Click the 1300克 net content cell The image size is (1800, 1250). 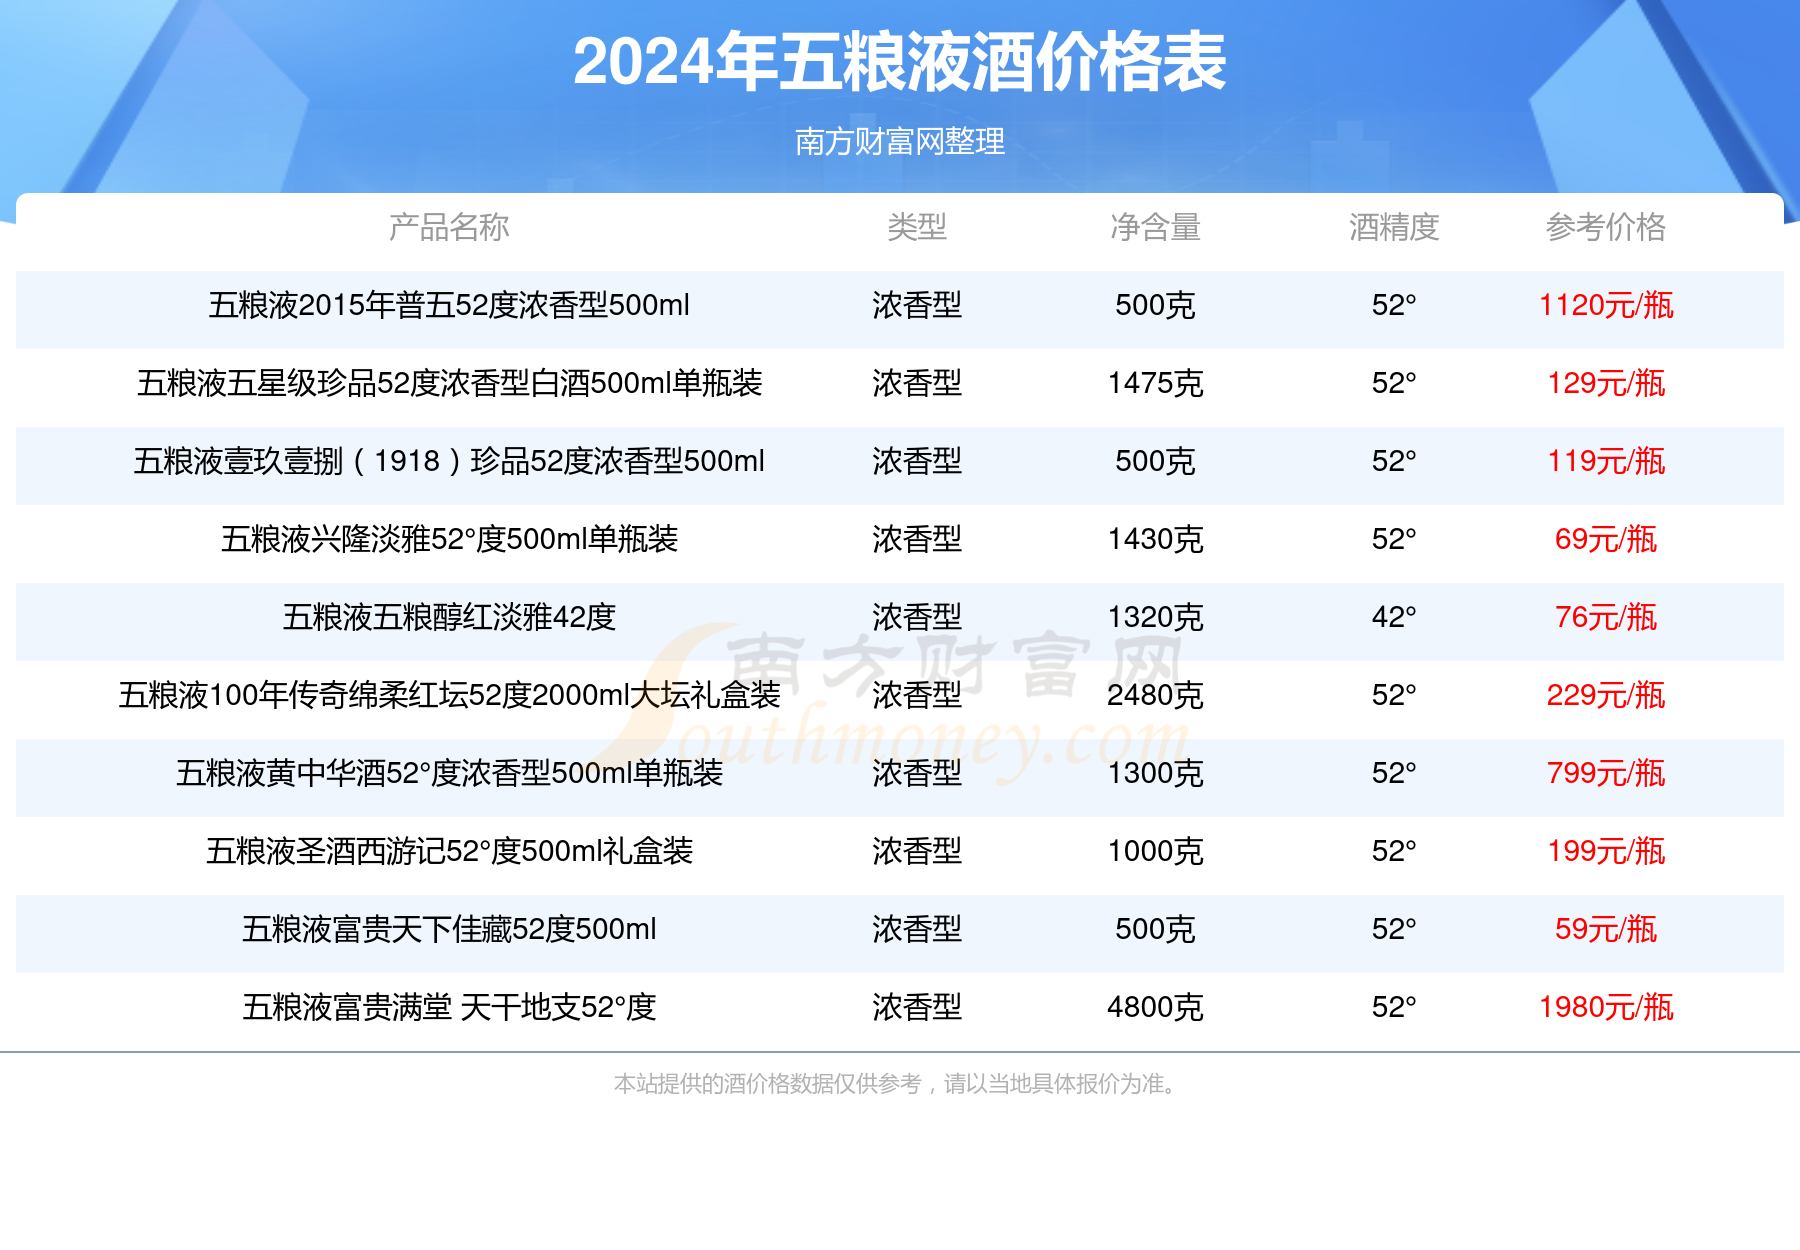click(x=1155, y=773)
